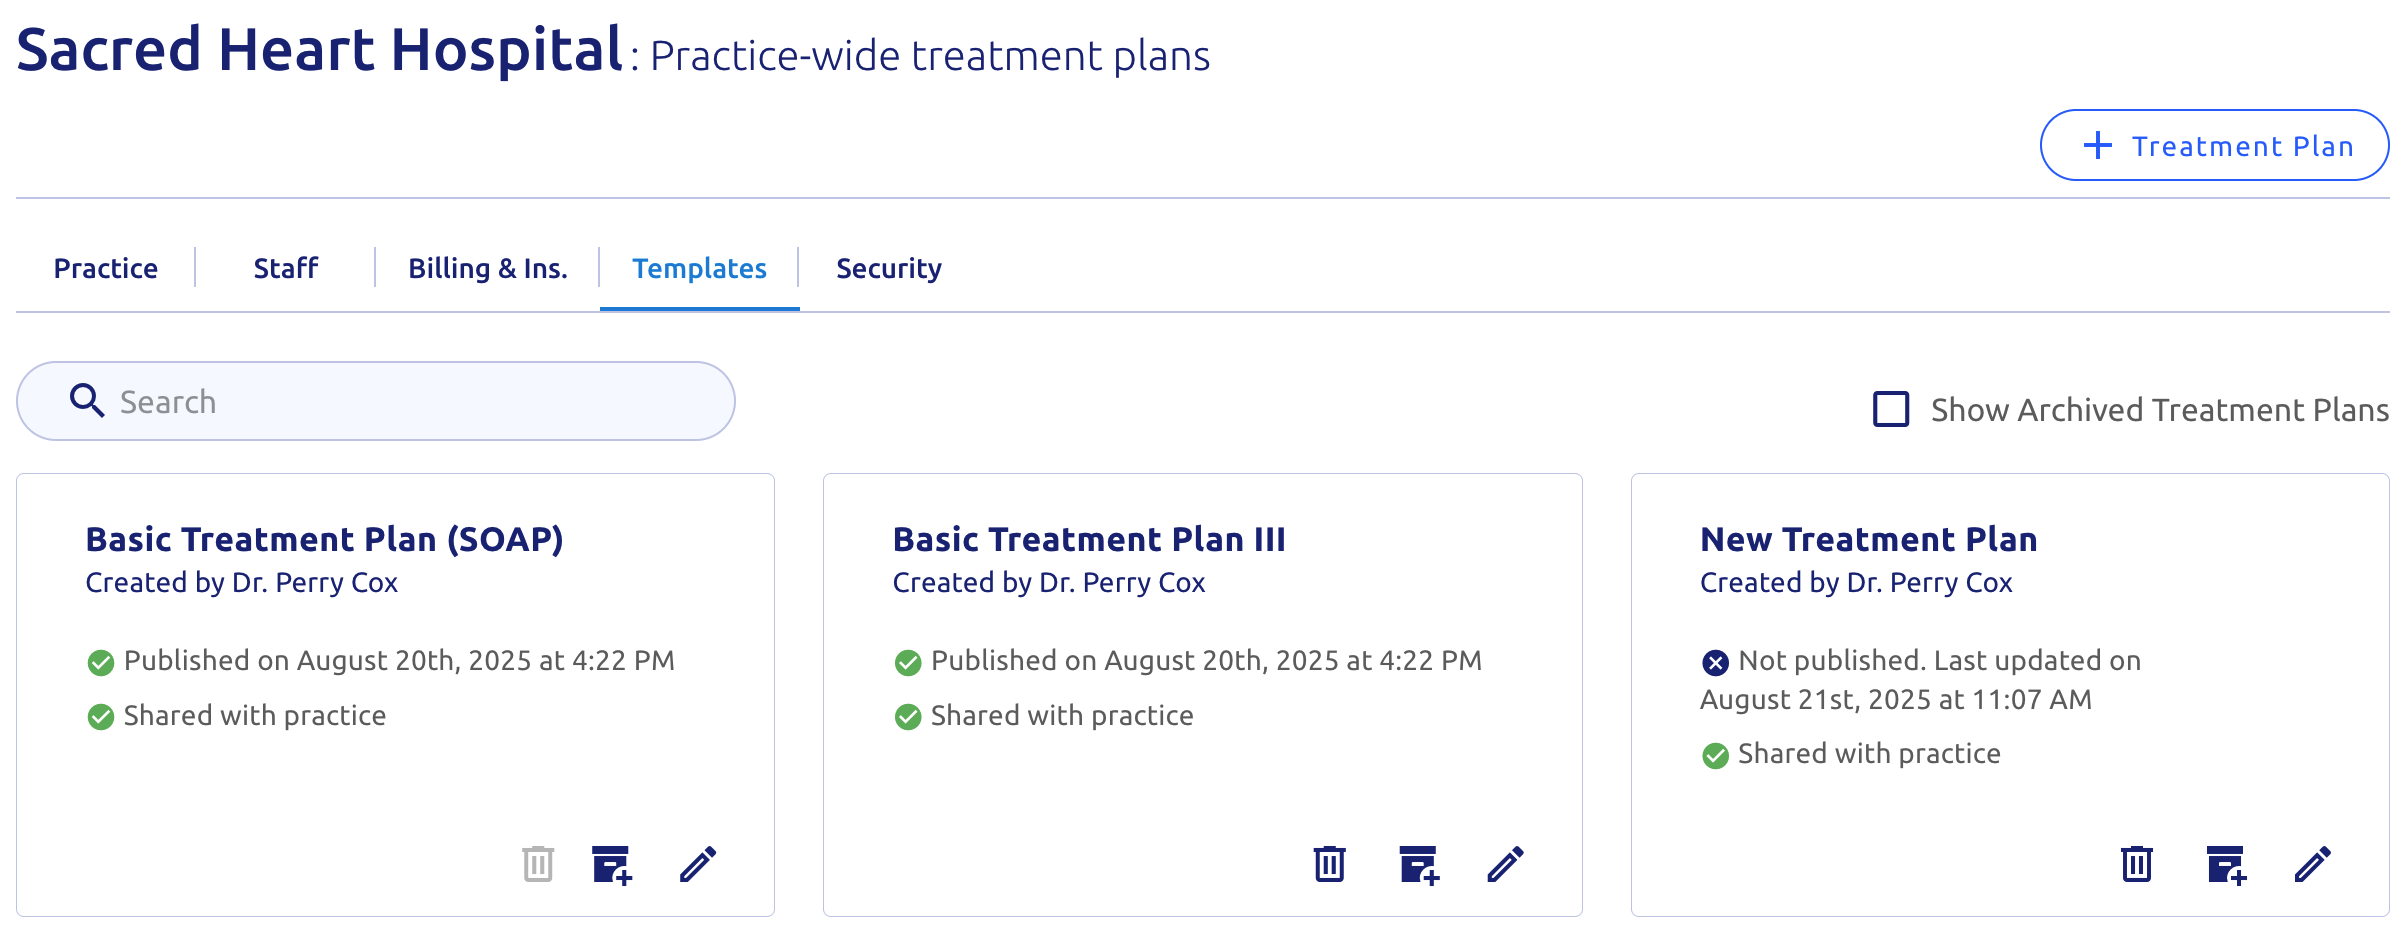Edit New Treatment Plan with pencil icon
This screenshot has width=2404, height=932.
coord(2313,864)
